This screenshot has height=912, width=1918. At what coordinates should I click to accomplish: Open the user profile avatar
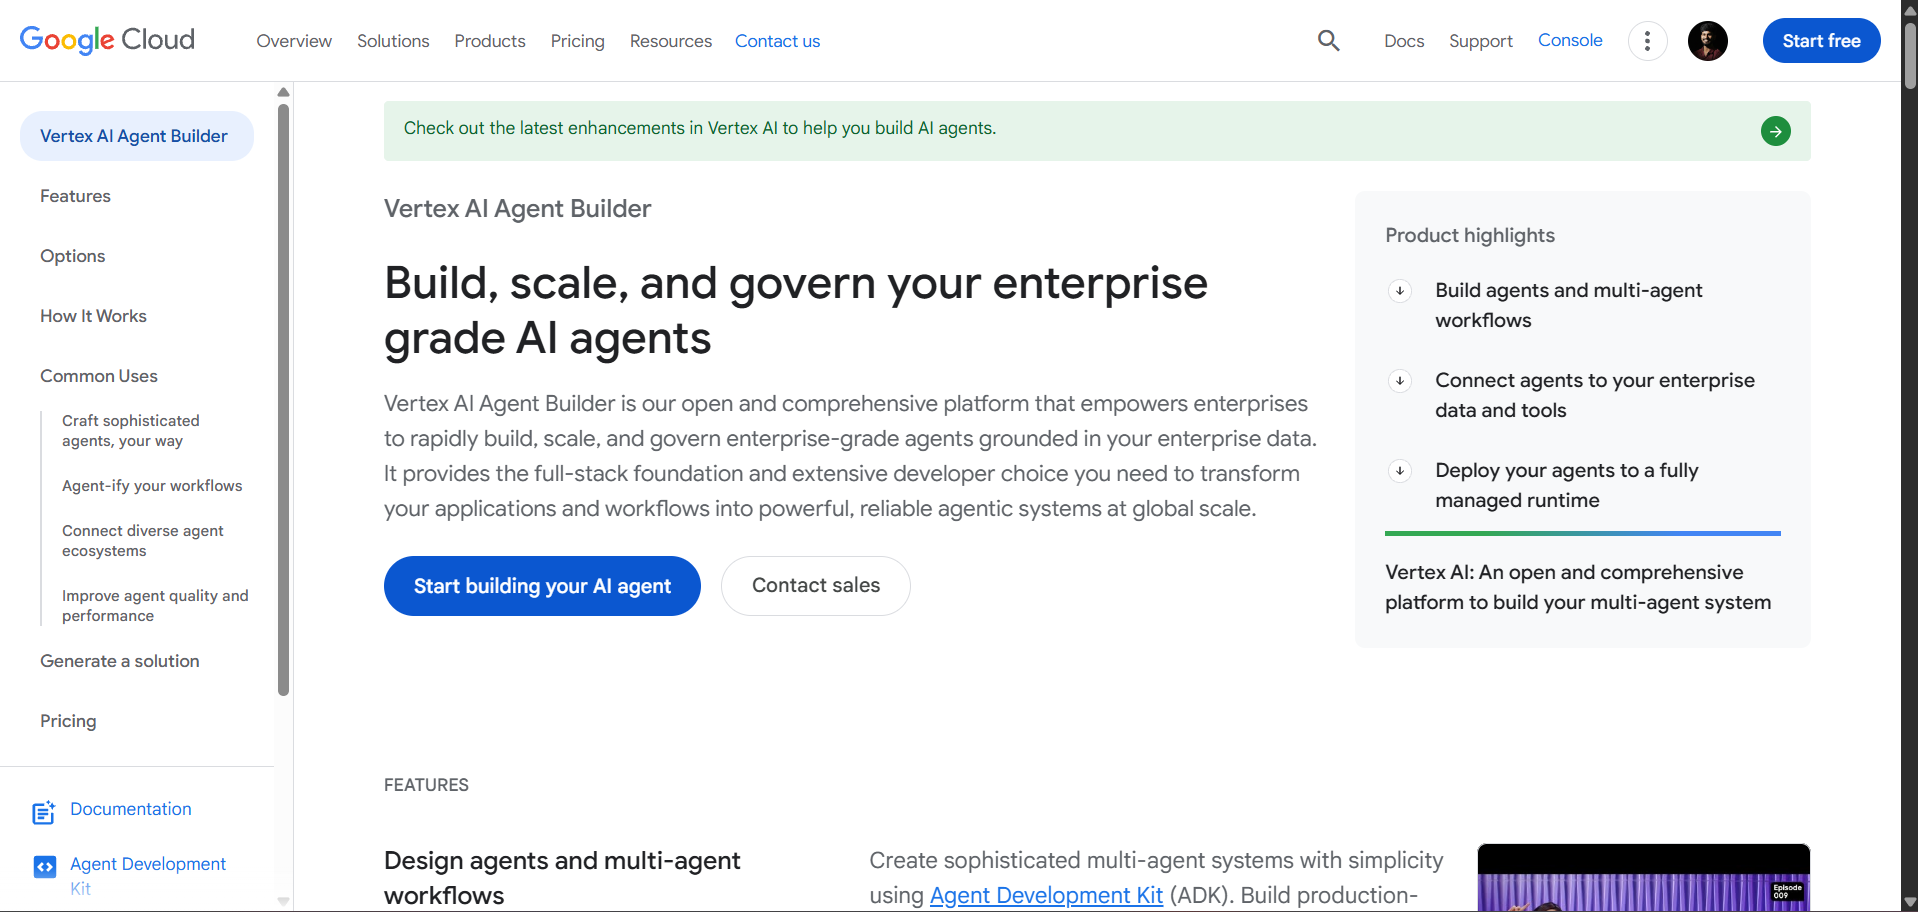pos(1707,41)
